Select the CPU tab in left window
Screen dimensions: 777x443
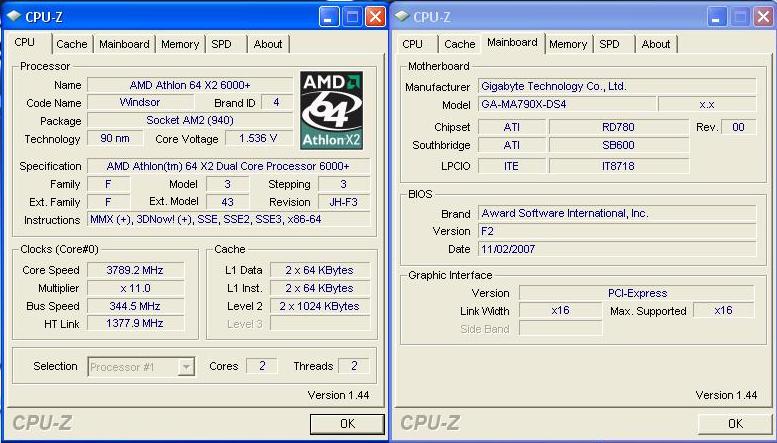[x=25, y=42]
